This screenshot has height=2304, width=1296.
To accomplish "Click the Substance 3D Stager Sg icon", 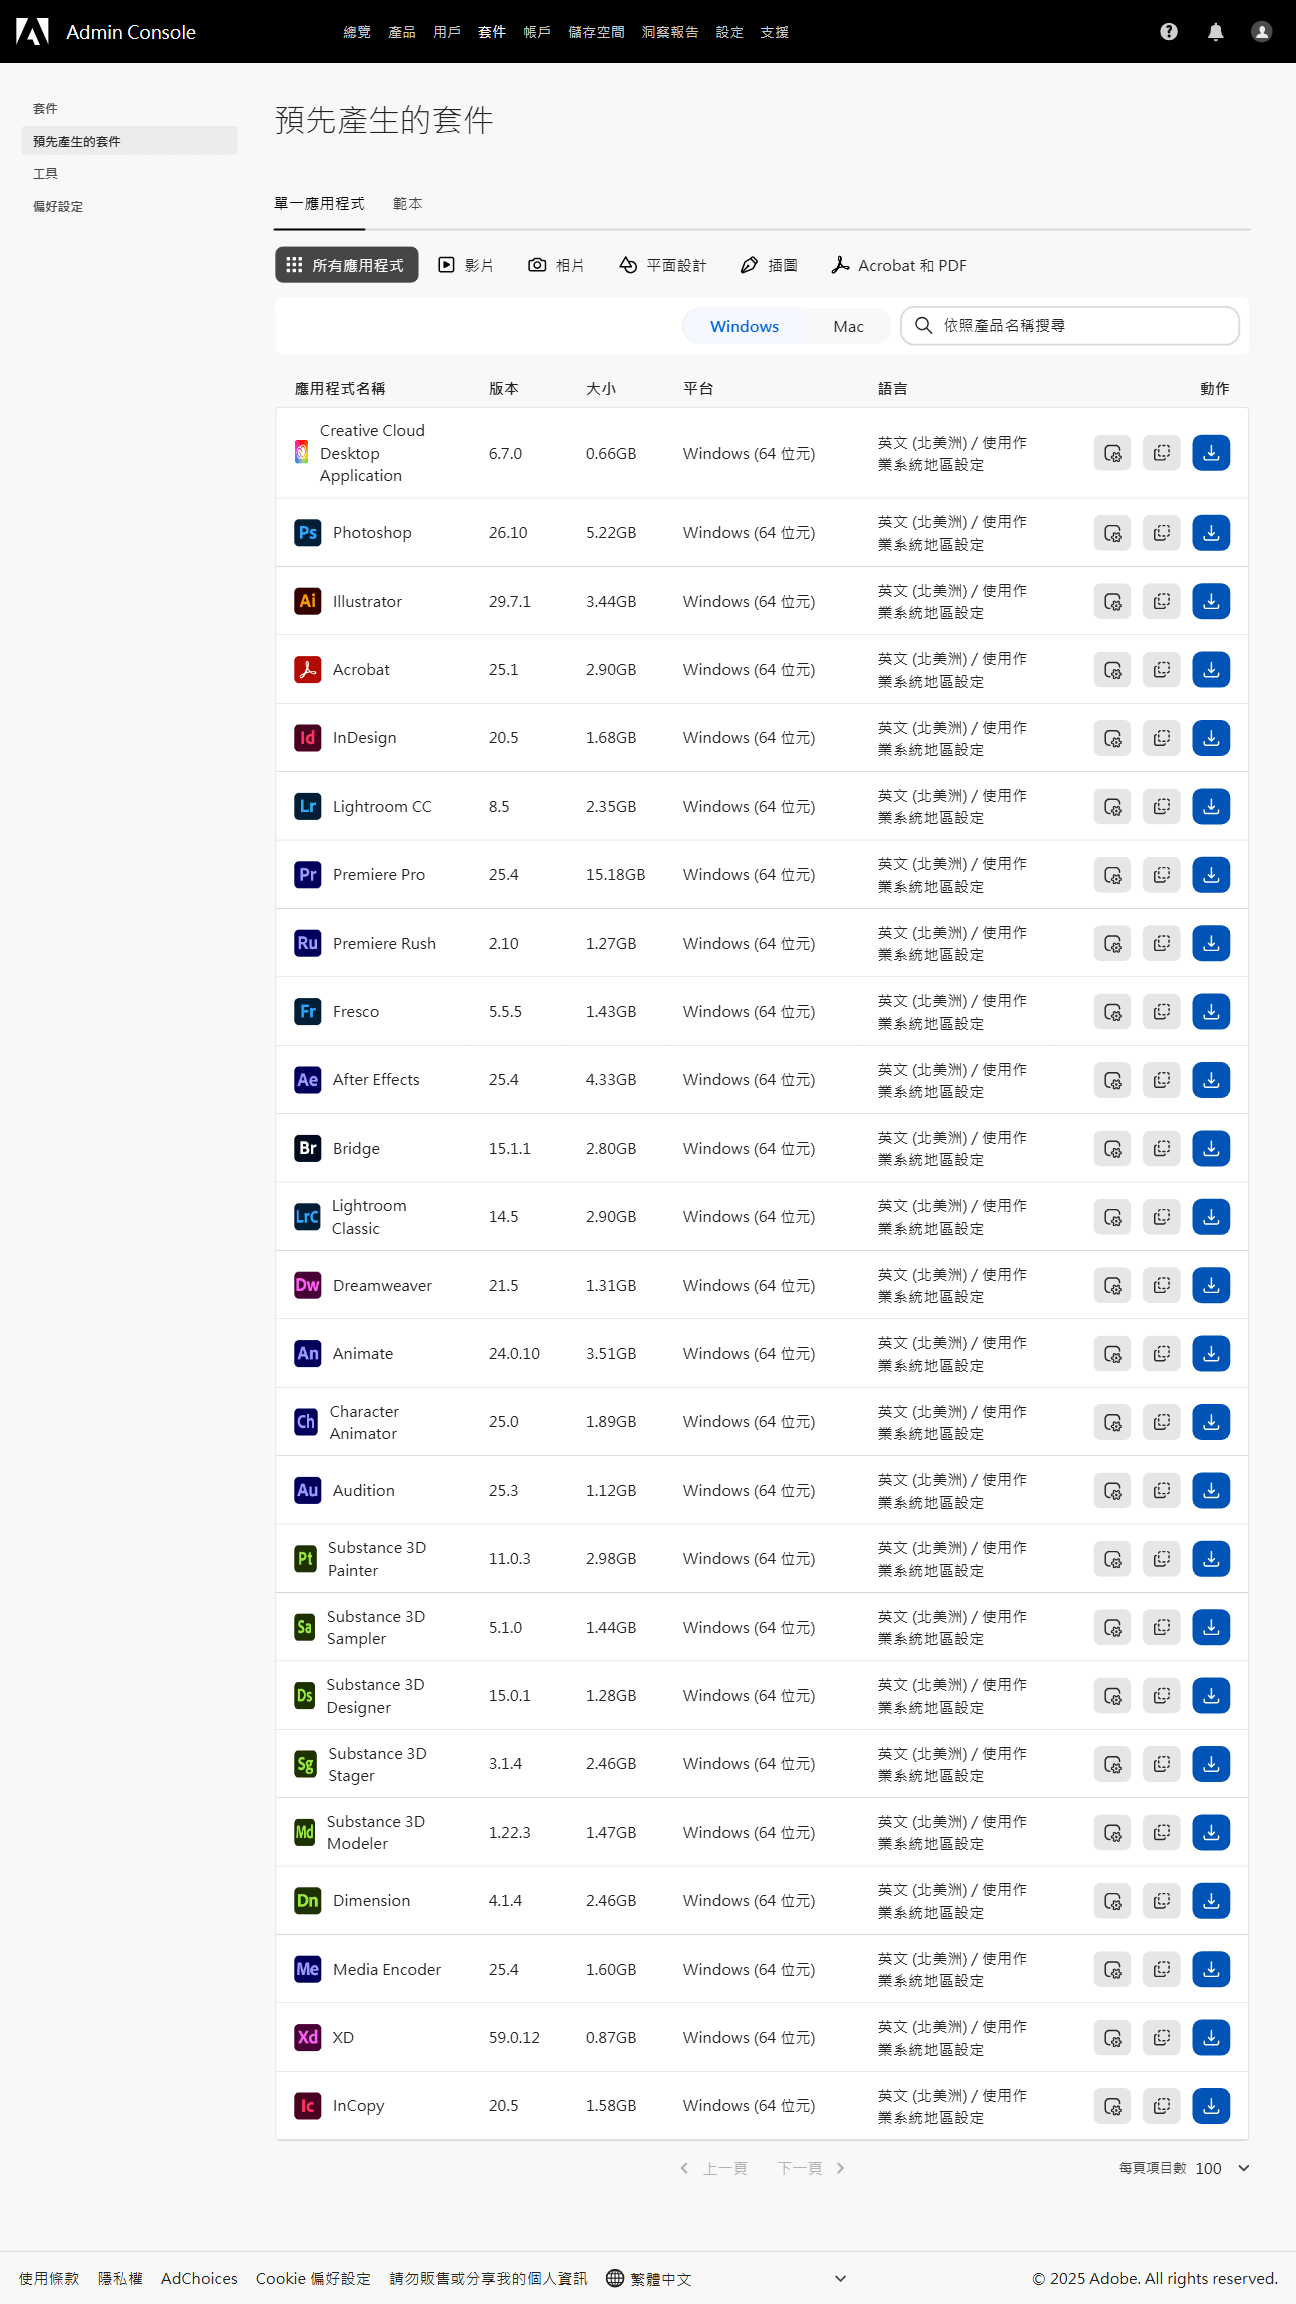I will click(x=305, y=1764).
